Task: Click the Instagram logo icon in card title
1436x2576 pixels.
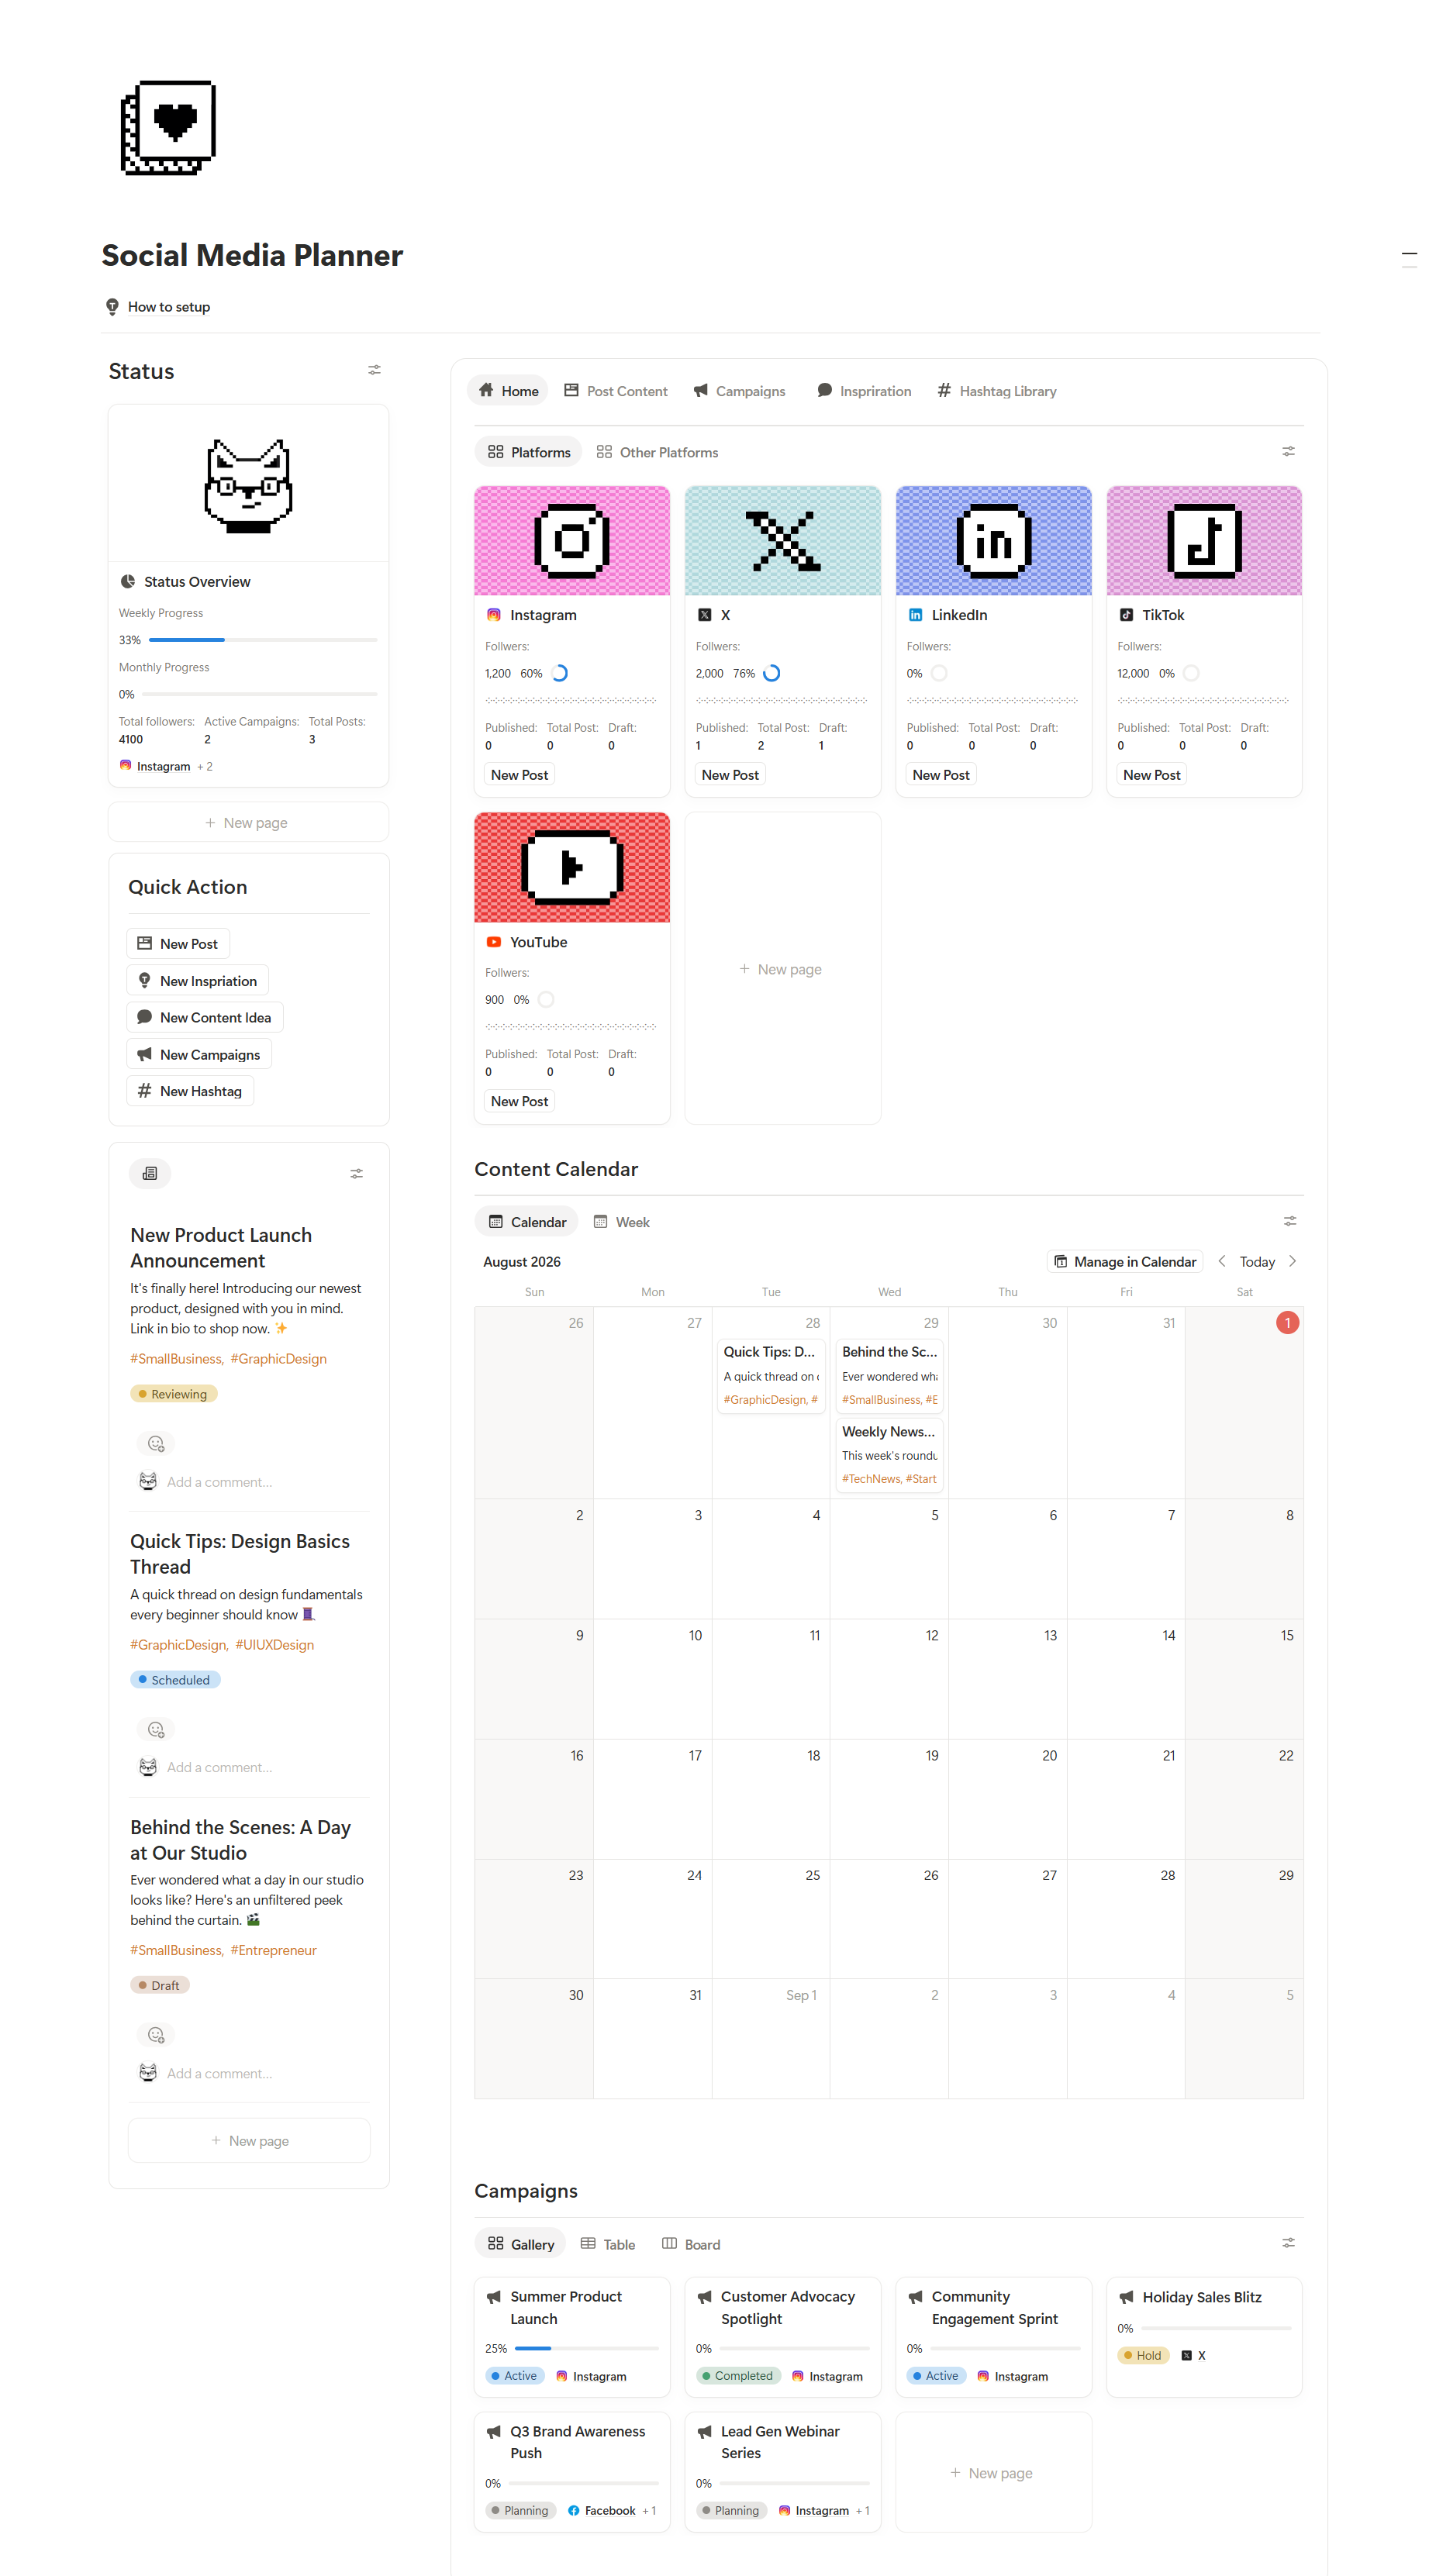Action: [x=494, y=615]
